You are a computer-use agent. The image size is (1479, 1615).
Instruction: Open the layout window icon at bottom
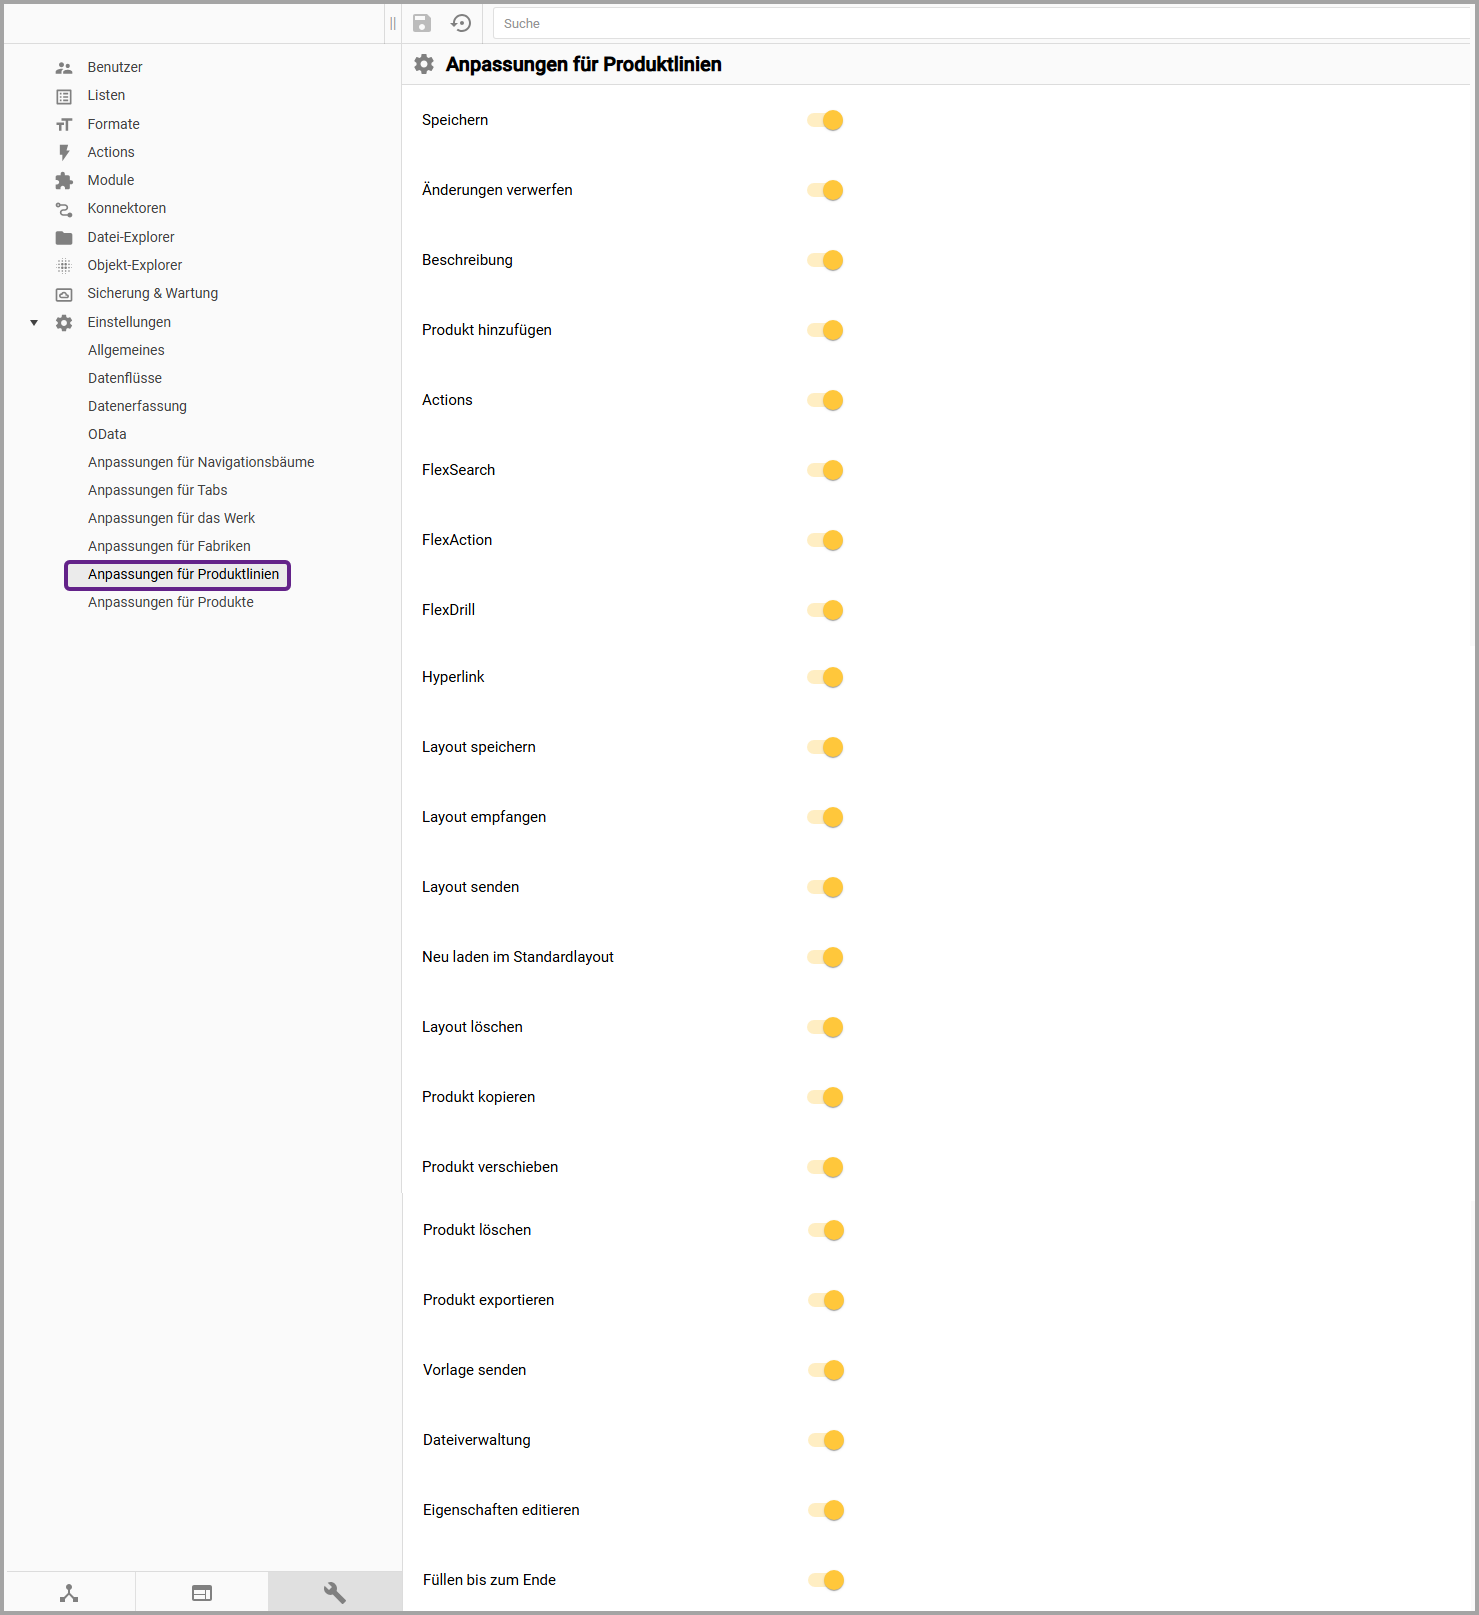click(202, 1593)
